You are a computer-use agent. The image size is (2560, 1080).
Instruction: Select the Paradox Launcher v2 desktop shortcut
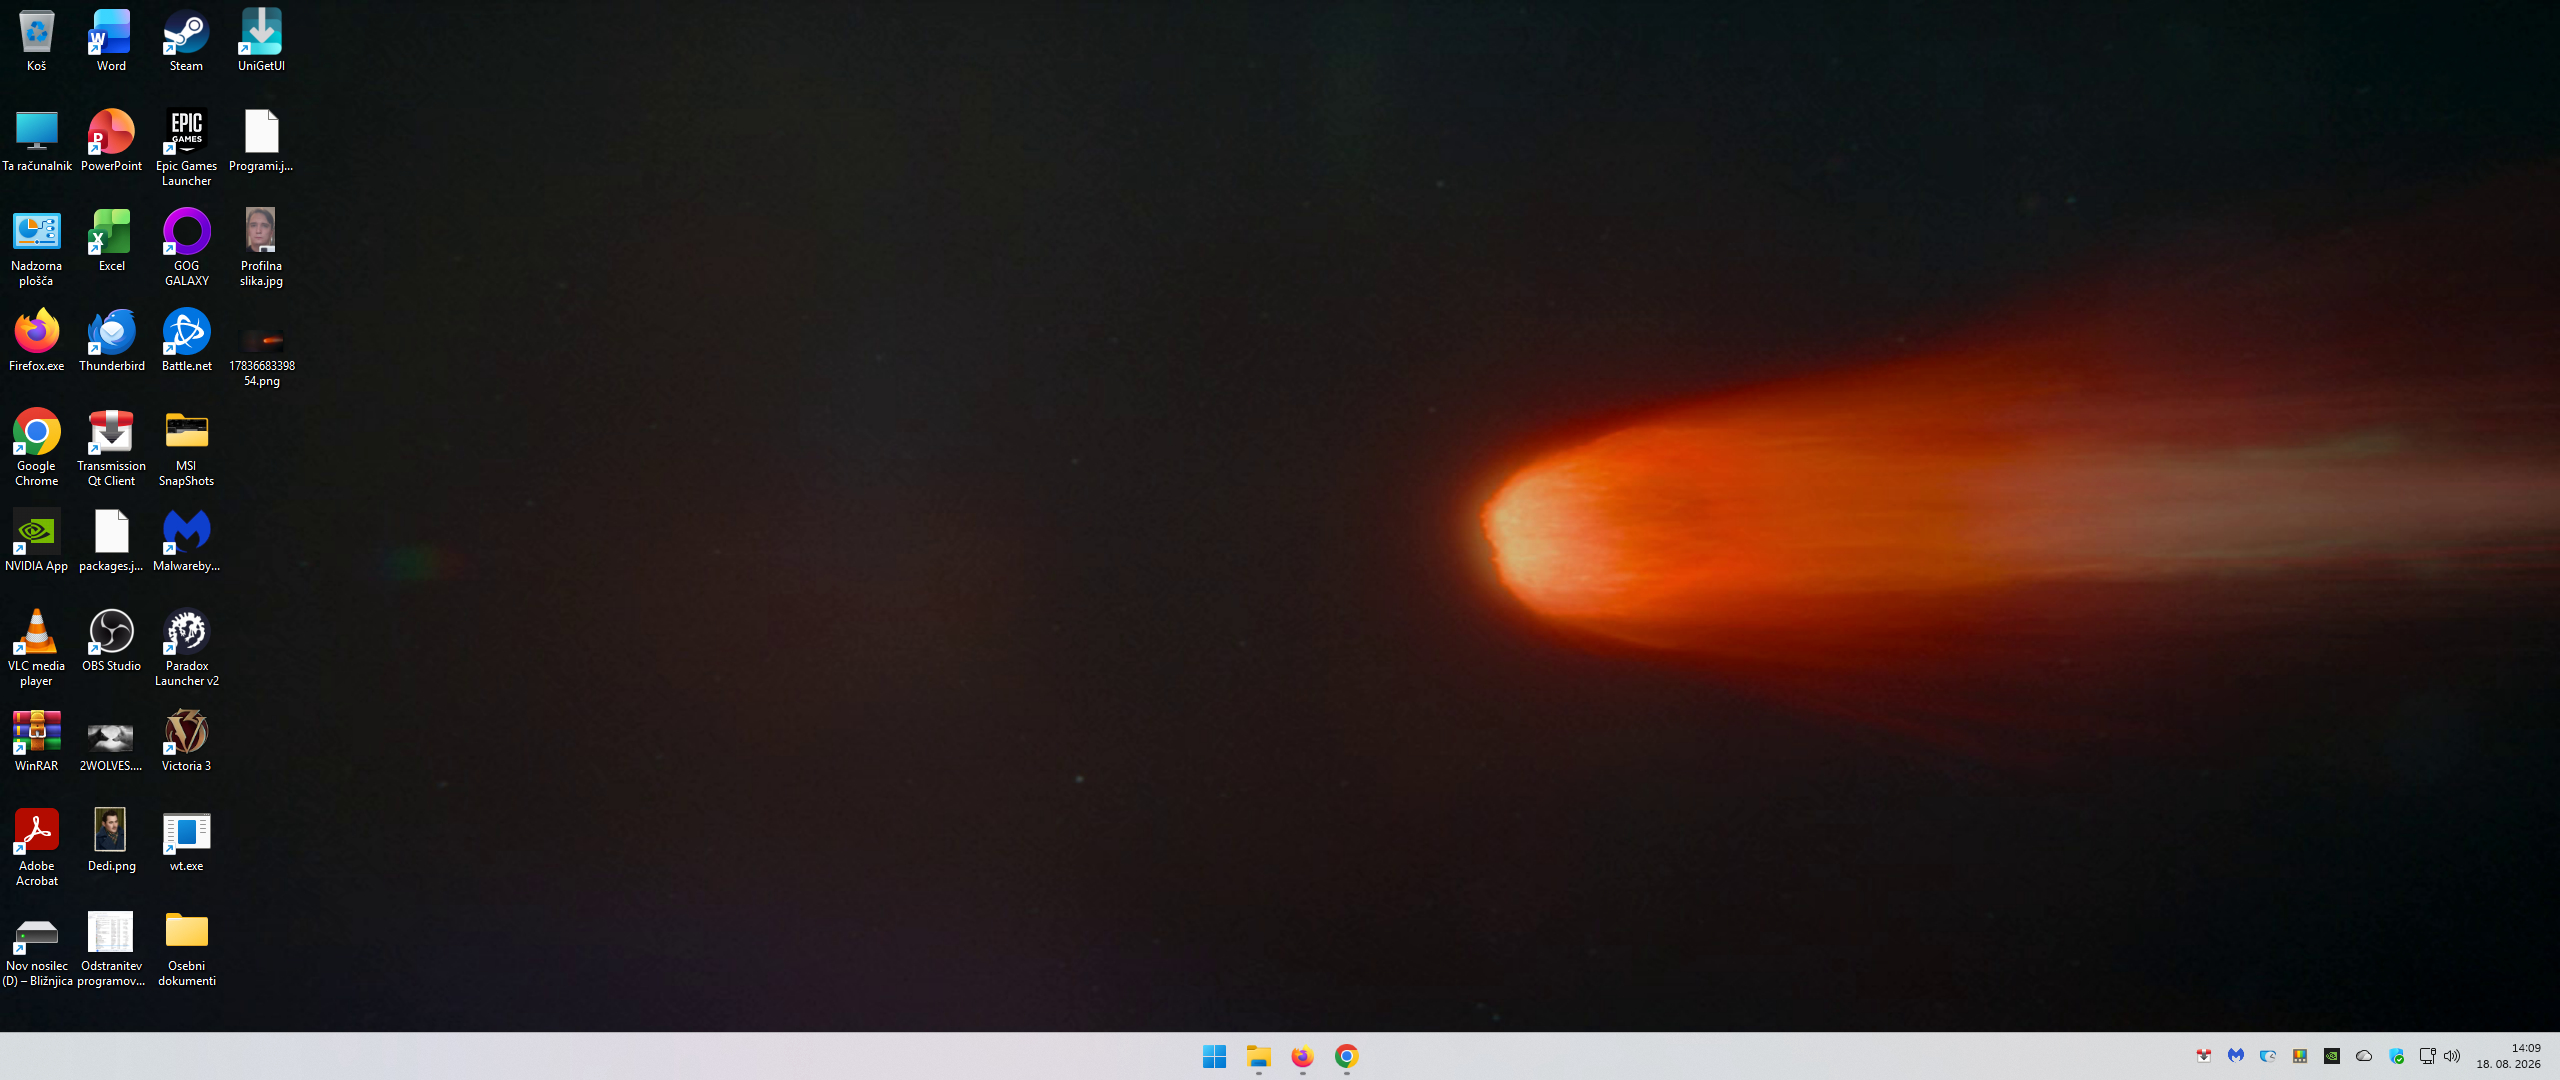coord(186,647)
